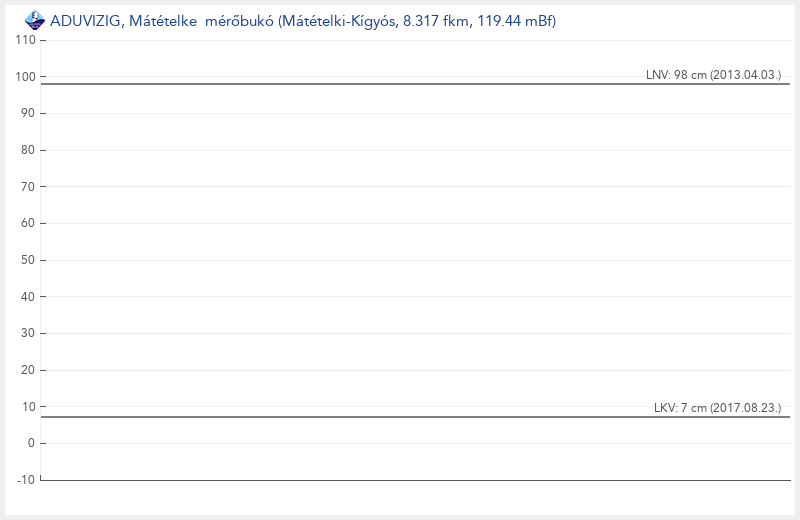
Task: Click the 50 y-axis label
Action: pyautogui.click(x=29, y=260)
